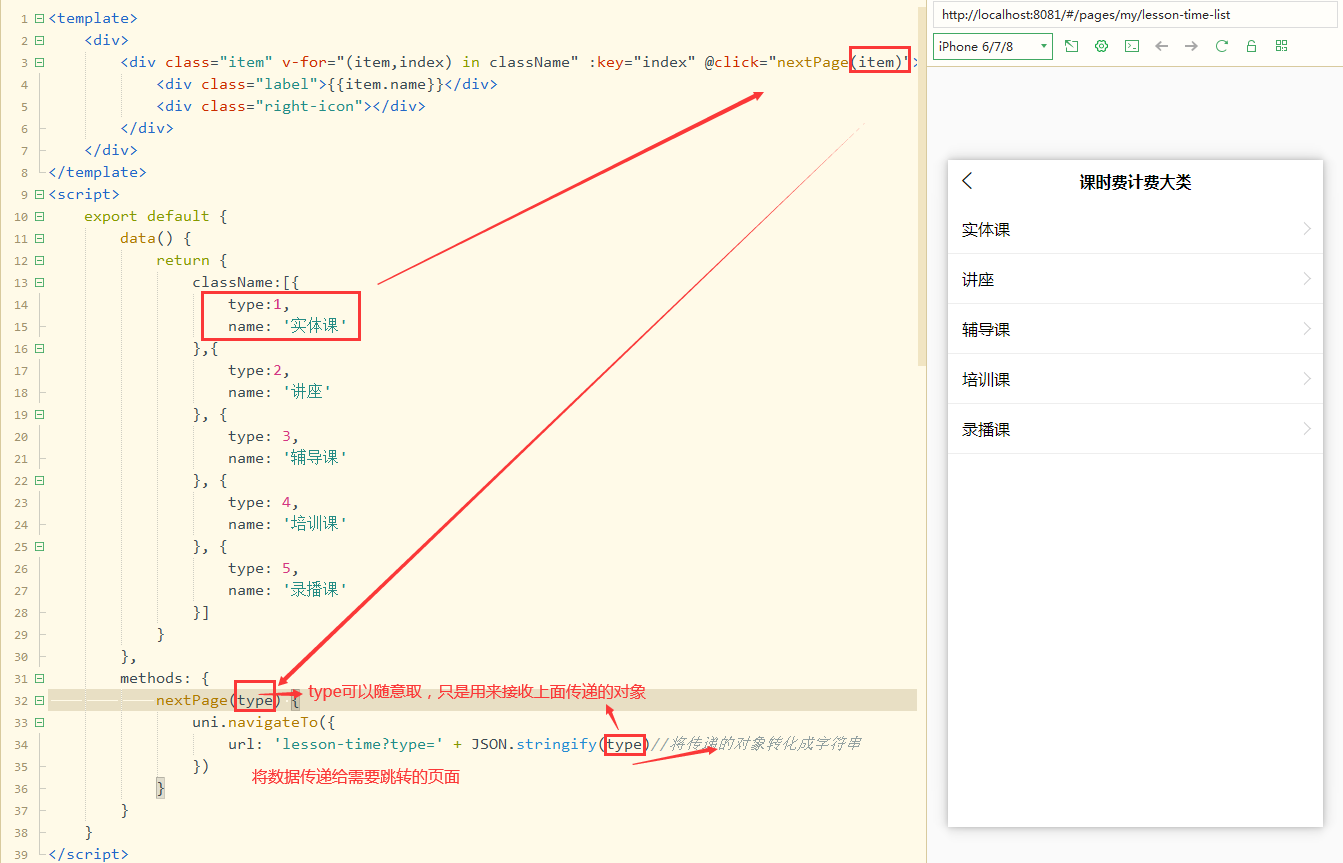Place cursor on uni.navigateTo in line 33
This screenshot has width=1343, height=863.
(x=256, y=722)
